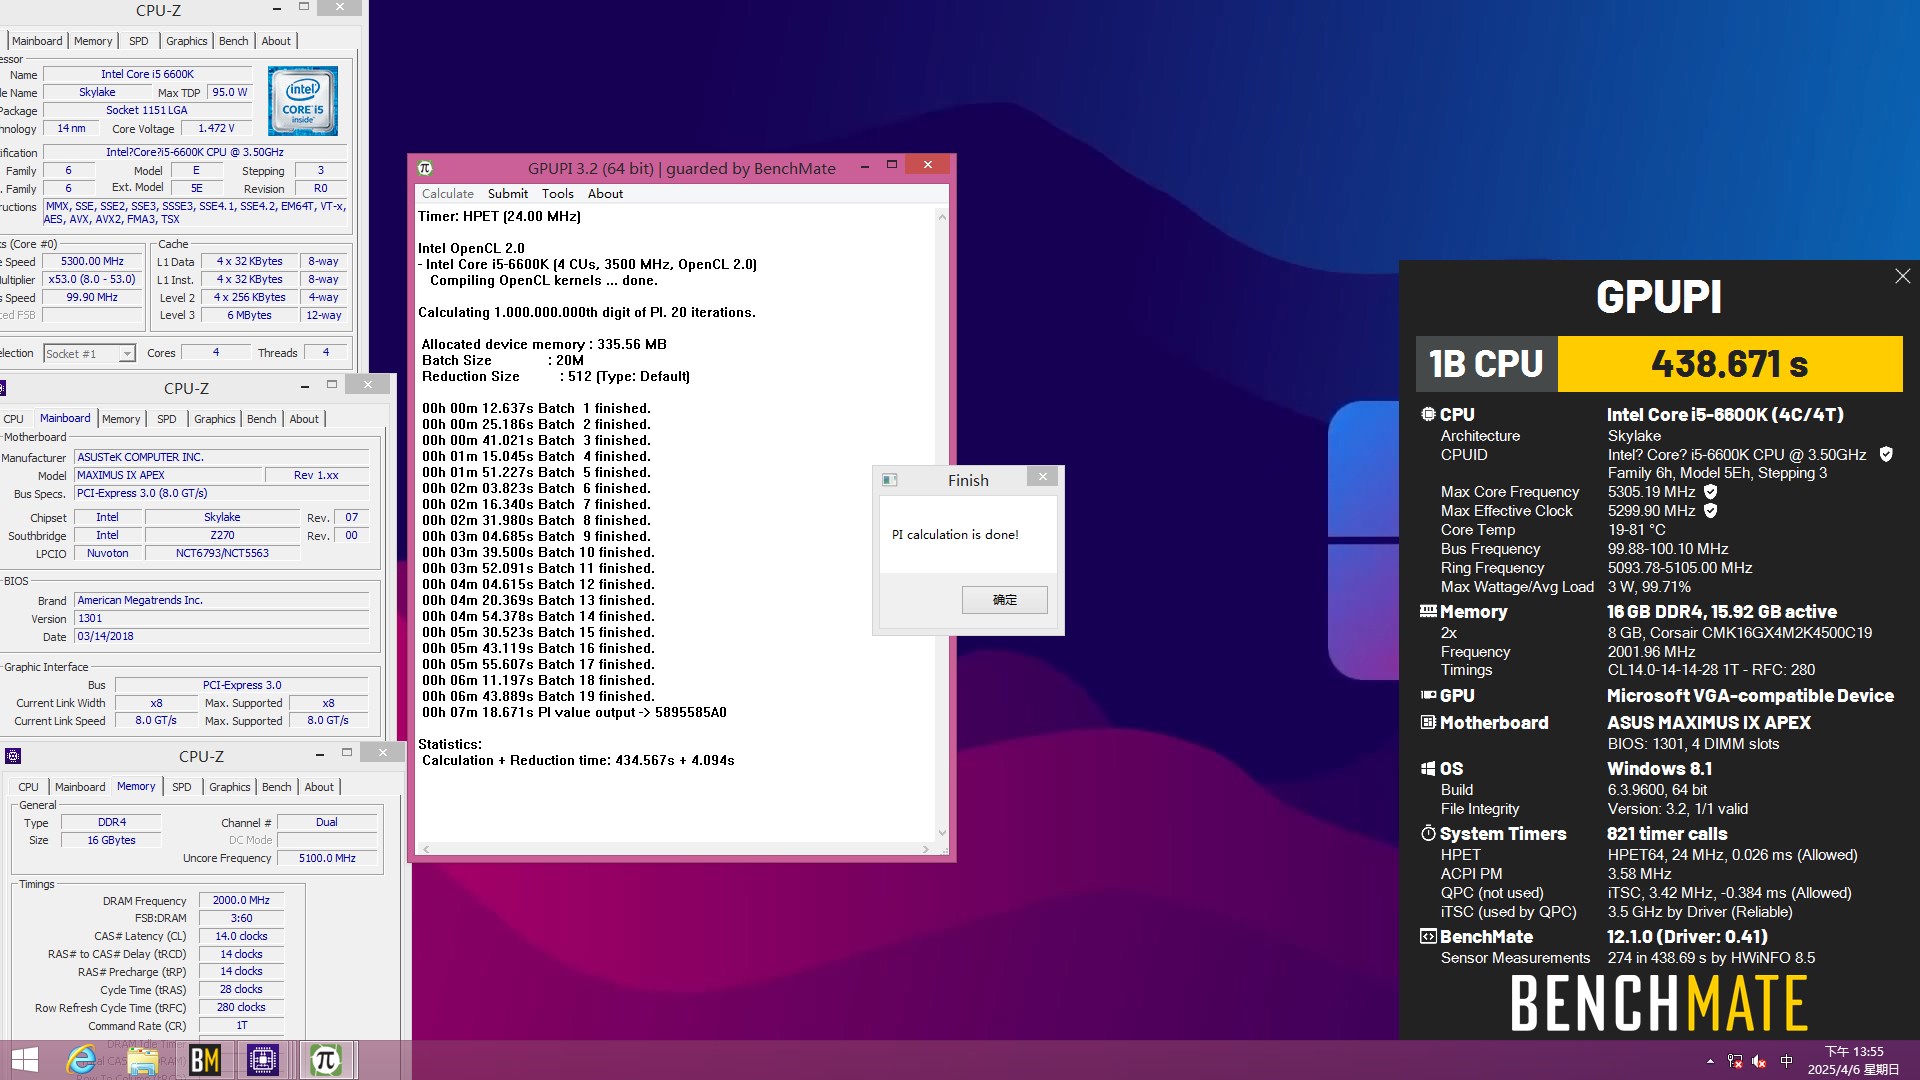1920x1080 pixels.
Task: Click the Intel Core i5 logo in CPU-Z
Action: click(303, 101)
